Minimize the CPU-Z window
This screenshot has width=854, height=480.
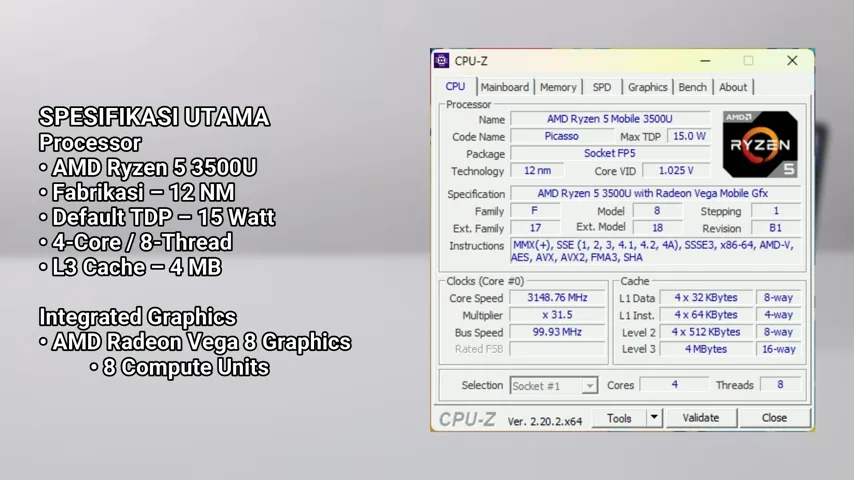click(x=705, y=61)
